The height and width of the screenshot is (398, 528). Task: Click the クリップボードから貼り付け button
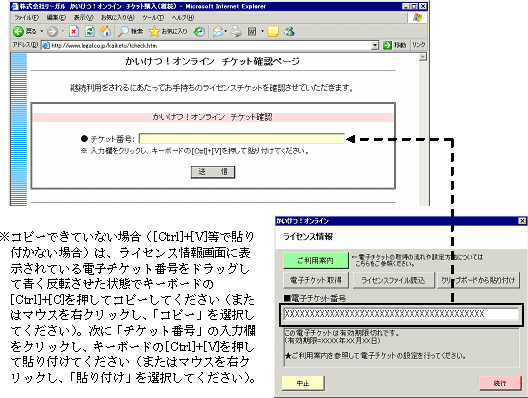coord(478,280)
